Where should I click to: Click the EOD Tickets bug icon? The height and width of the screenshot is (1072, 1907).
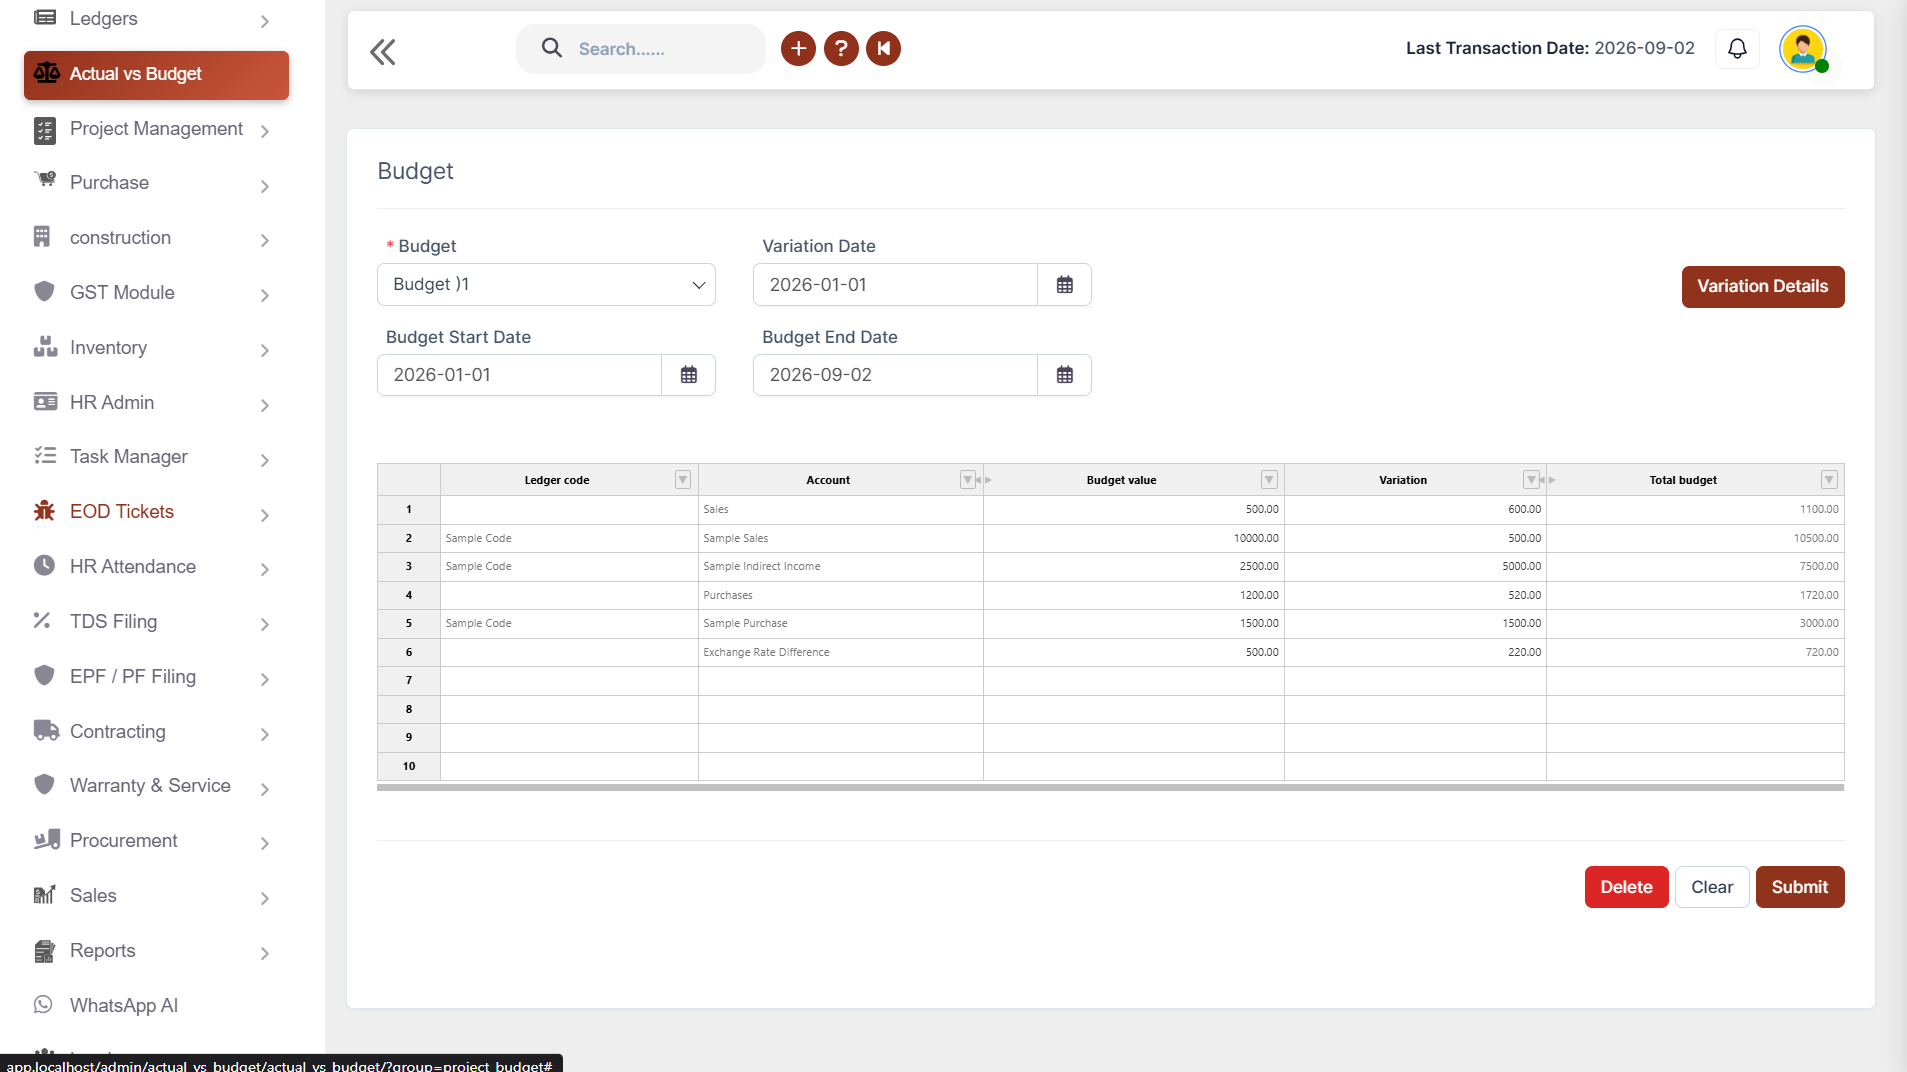(44, 511)
